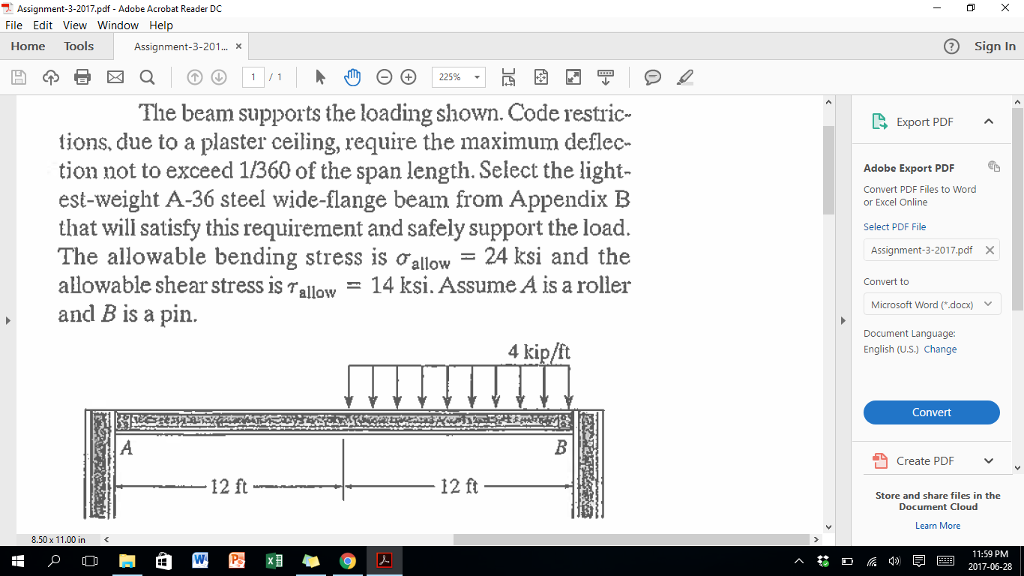
Task: Select the arrow selection tool
Action: tap(319, 76)
